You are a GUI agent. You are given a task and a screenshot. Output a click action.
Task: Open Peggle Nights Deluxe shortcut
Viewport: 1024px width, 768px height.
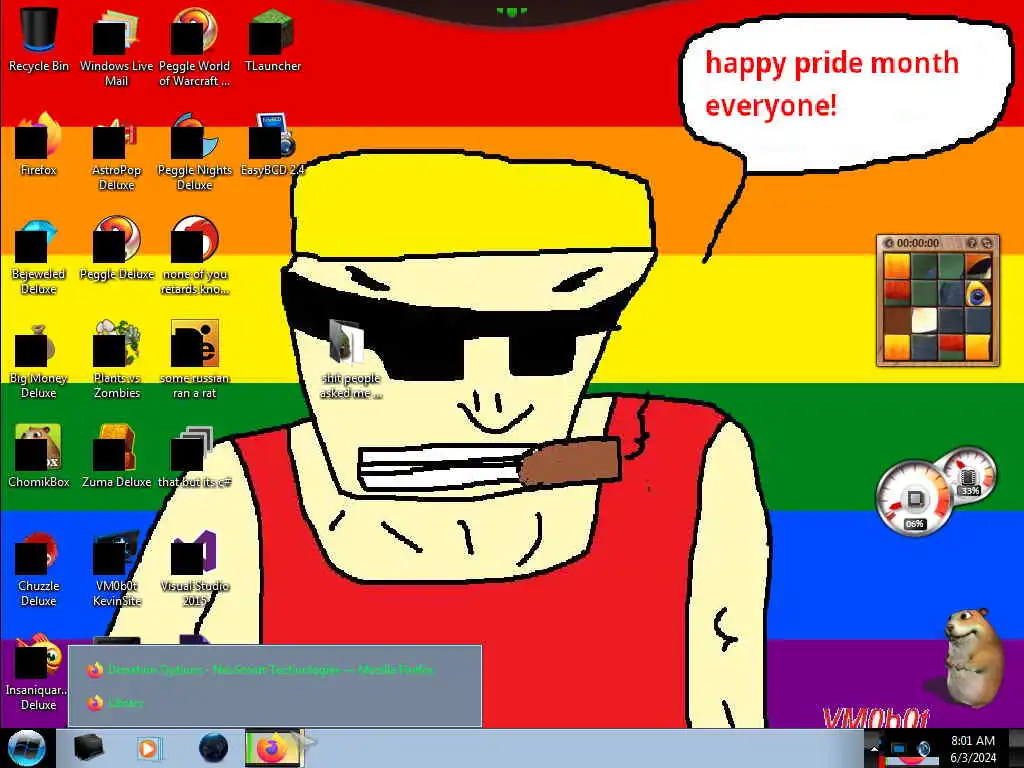(x=195, y=152)
